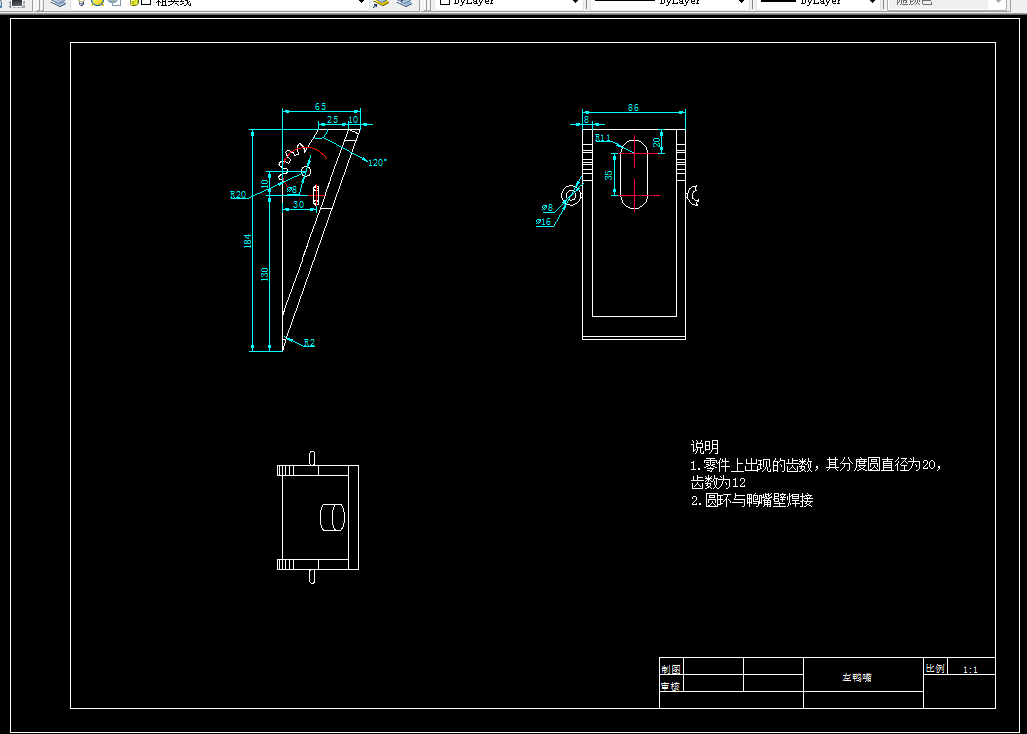1027x734 pixels.
Task: Select the ø16 diameter label
Action: (x=544, y=222)
